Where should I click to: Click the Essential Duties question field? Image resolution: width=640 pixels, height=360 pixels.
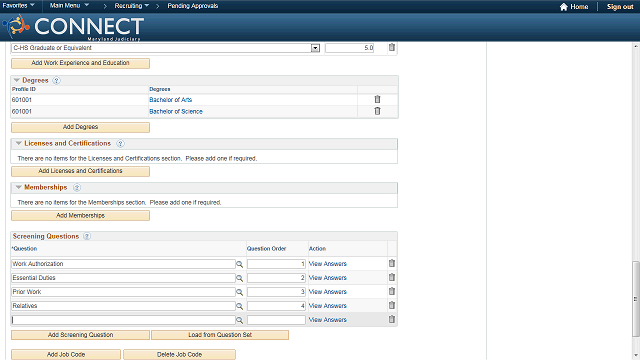pos(123,278)
